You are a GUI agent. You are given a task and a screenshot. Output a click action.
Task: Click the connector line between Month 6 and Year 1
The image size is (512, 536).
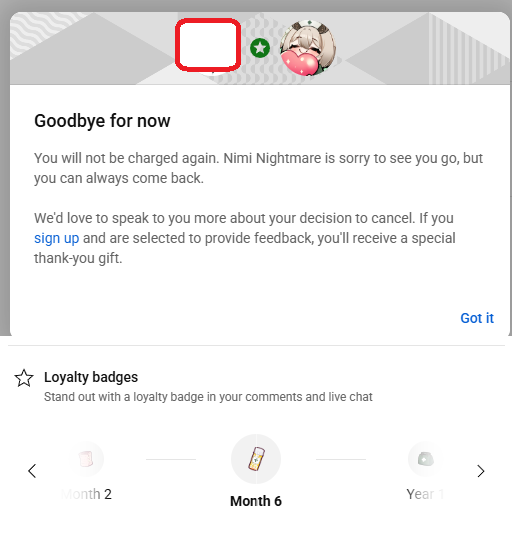(341, 459)
